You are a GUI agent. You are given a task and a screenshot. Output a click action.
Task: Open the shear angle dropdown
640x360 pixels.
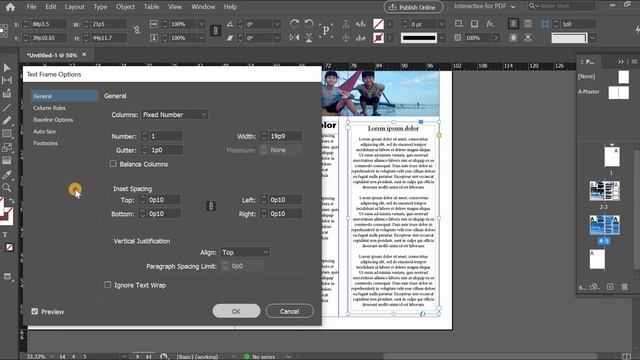[277, 38]
